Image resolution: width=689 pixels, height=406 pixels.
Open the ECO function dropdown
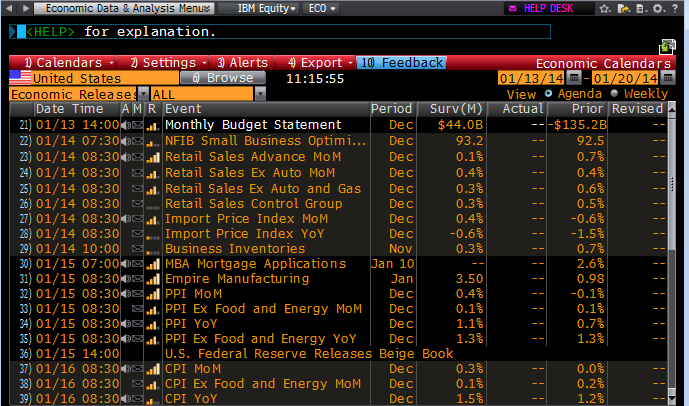coord(321,8)
